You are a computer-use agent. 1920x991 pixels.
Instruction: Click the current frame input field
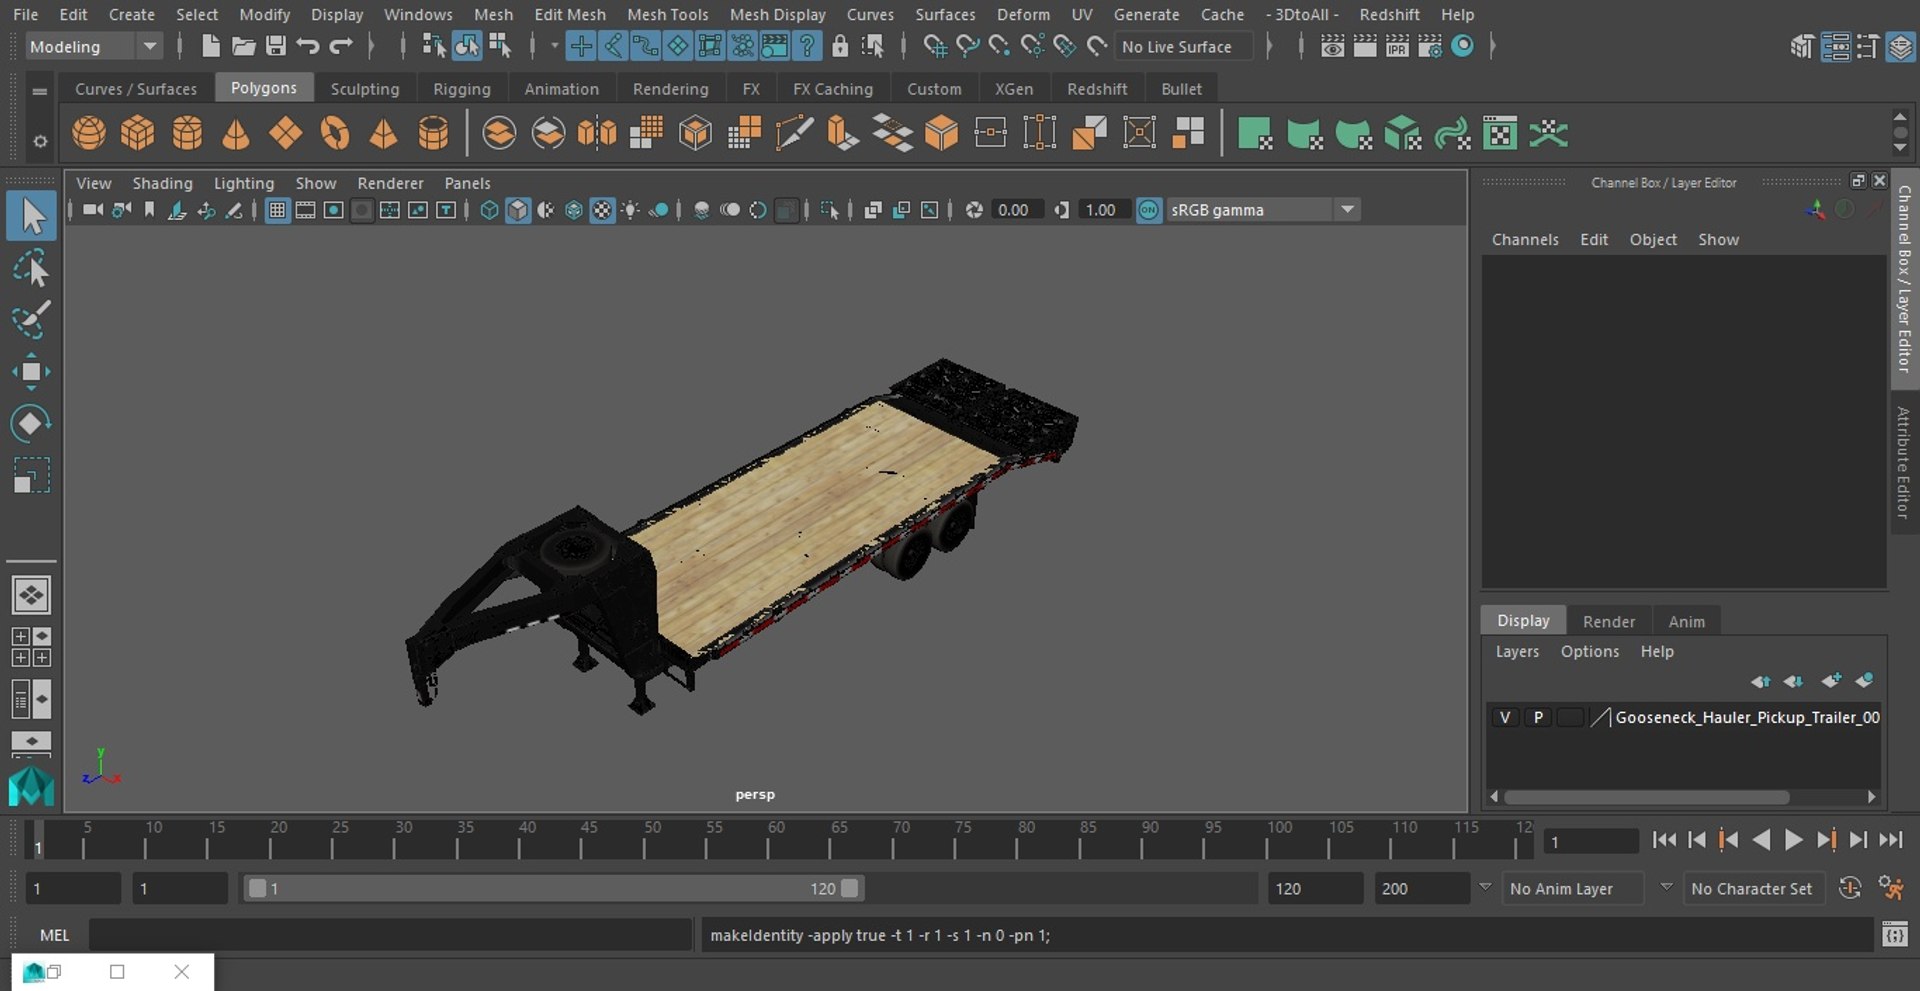[x=1591, y=841]
